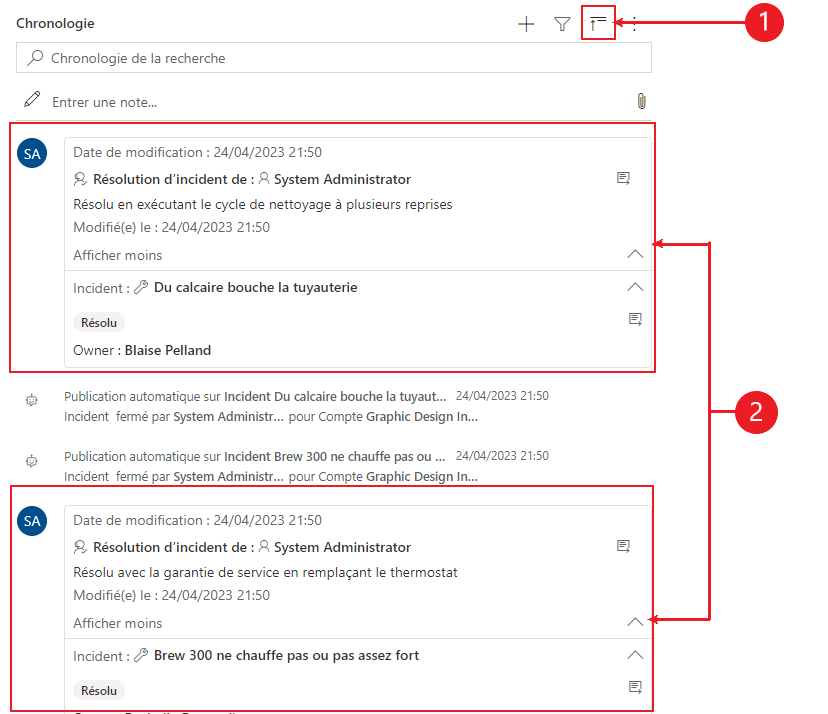Screen dimensions: 828x714
Task: Click Résolu badge under Brew 300 incident
Action: pyautogui.click(x=99, y=691)
